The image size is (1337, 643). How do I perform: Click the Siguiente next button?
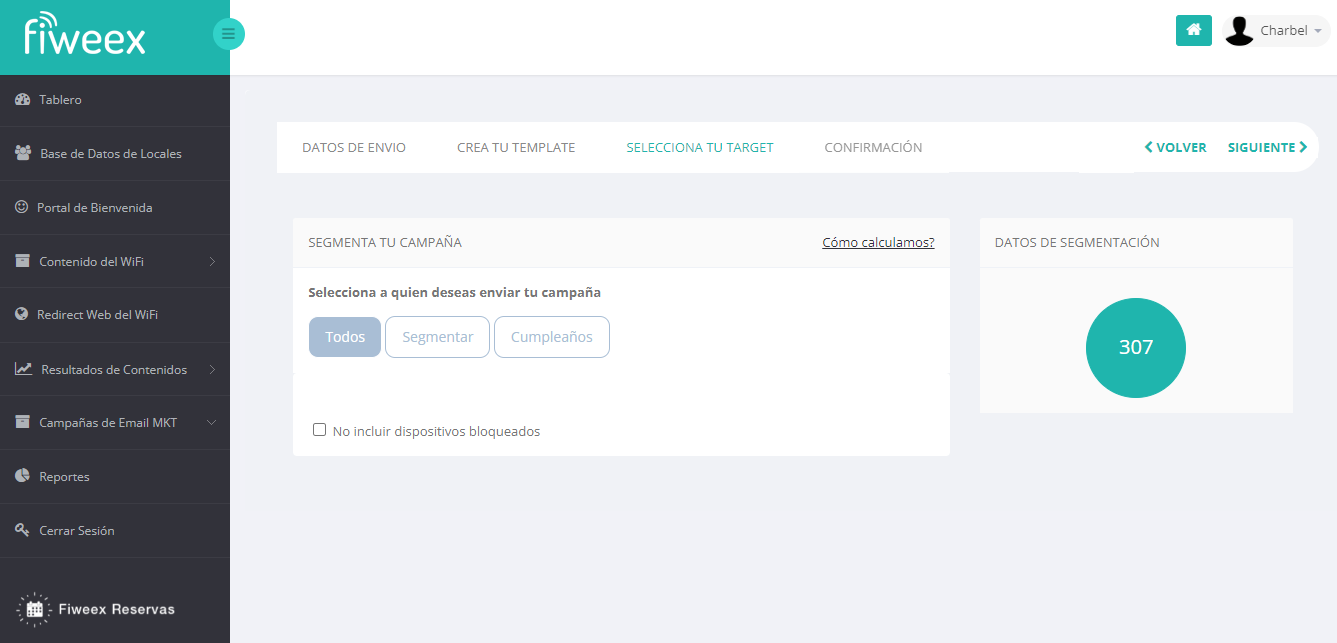tap(1267, 148)
